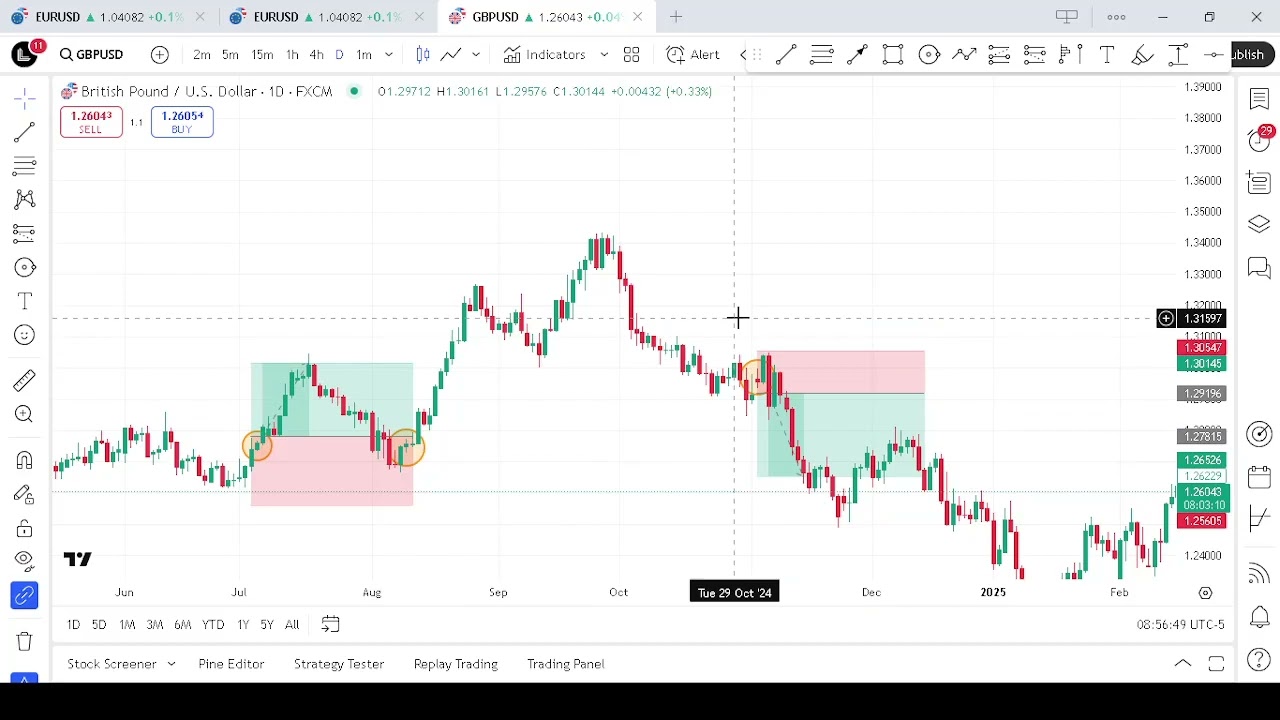Viewport: 1280px width, 720px height.
Task: Click the Publish button
Action: [1252, 55]
